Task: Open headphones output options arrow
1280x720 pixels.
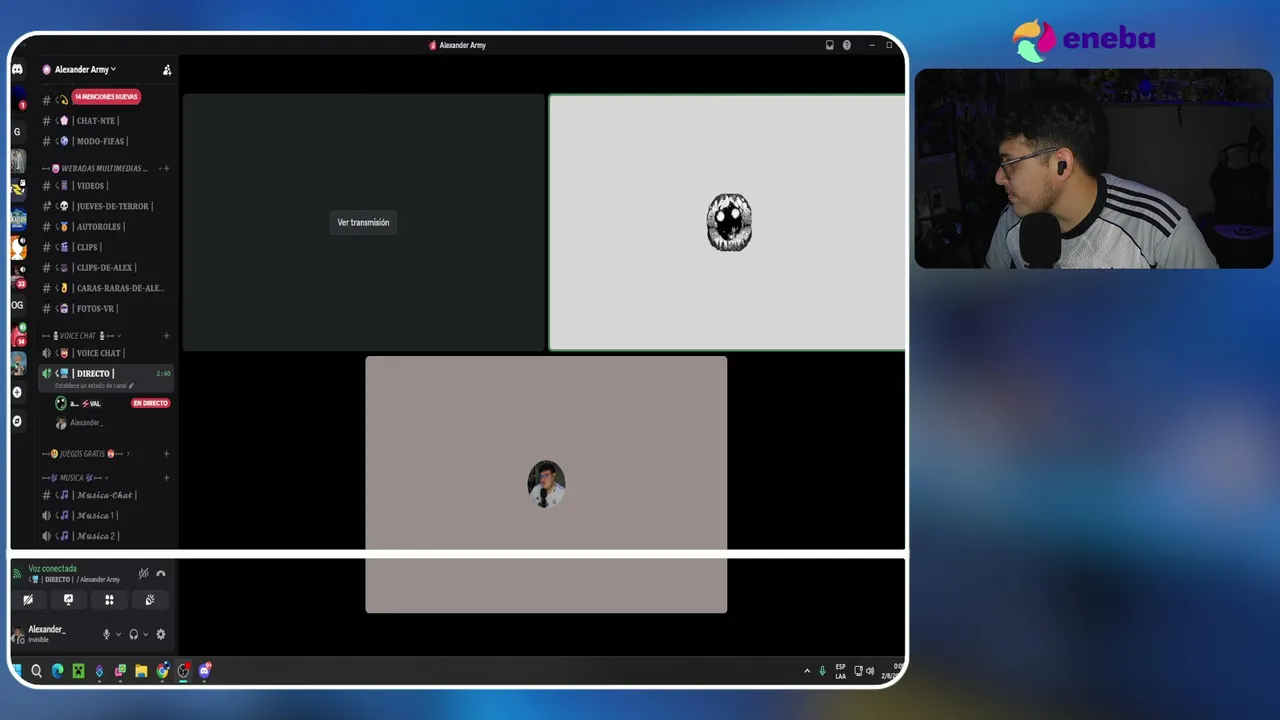Action: pos(145,634)
